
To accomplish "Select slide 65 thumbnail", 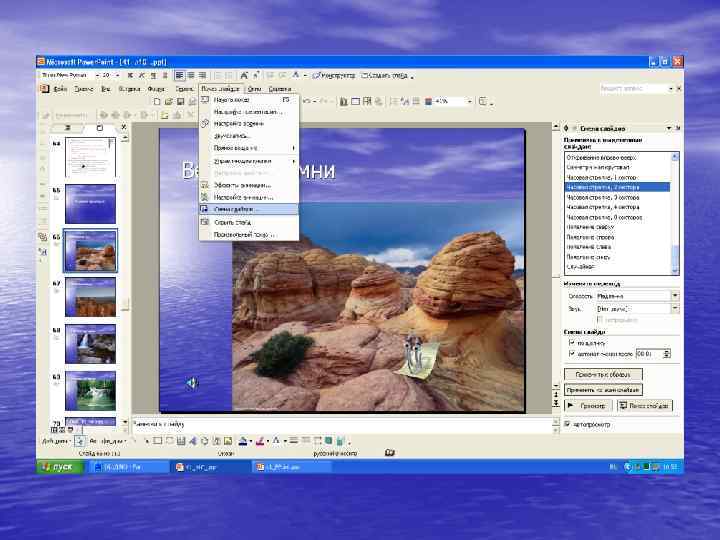I will tap(90, 204).
